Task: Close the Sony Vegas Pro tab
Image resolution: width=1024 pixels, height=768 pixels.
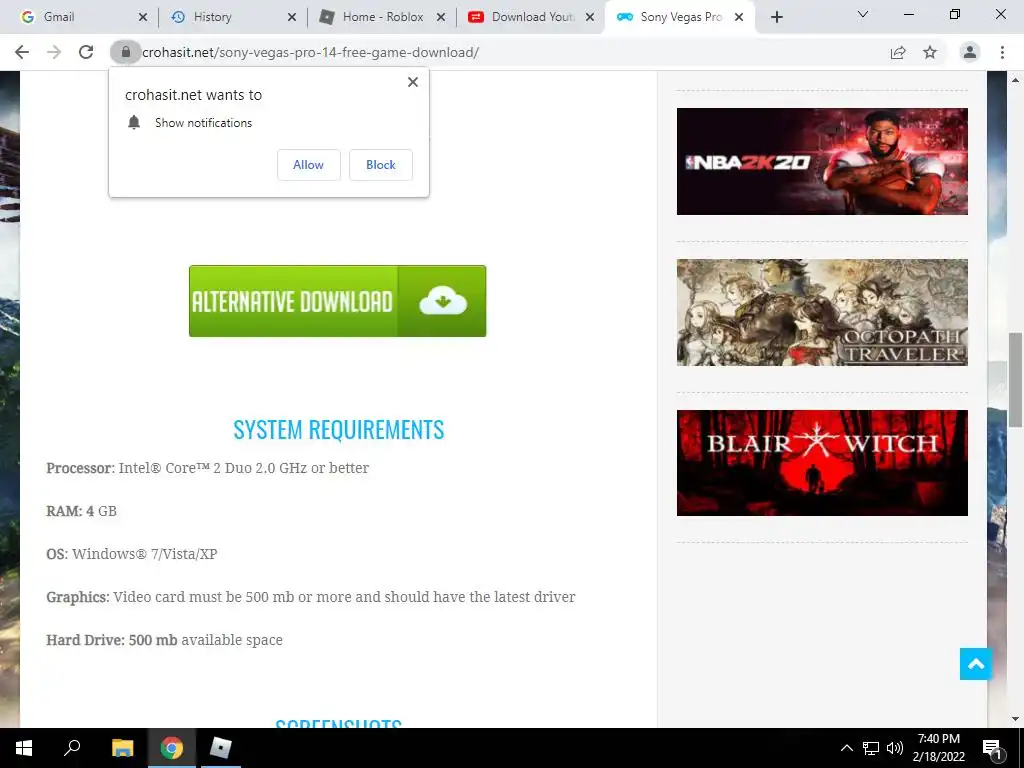Action: (x=739, y=17)
